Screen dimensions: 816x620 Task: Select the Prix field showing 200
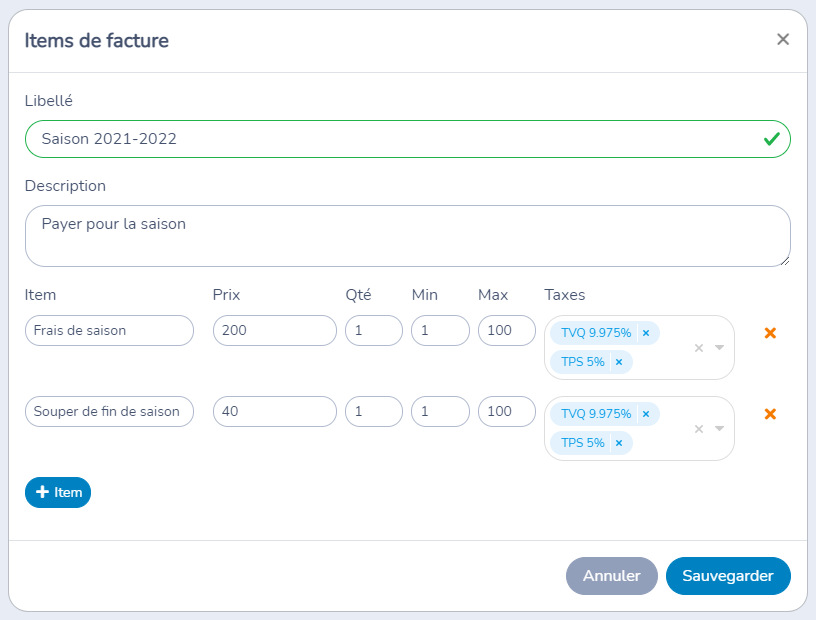[x=274, y=331]
